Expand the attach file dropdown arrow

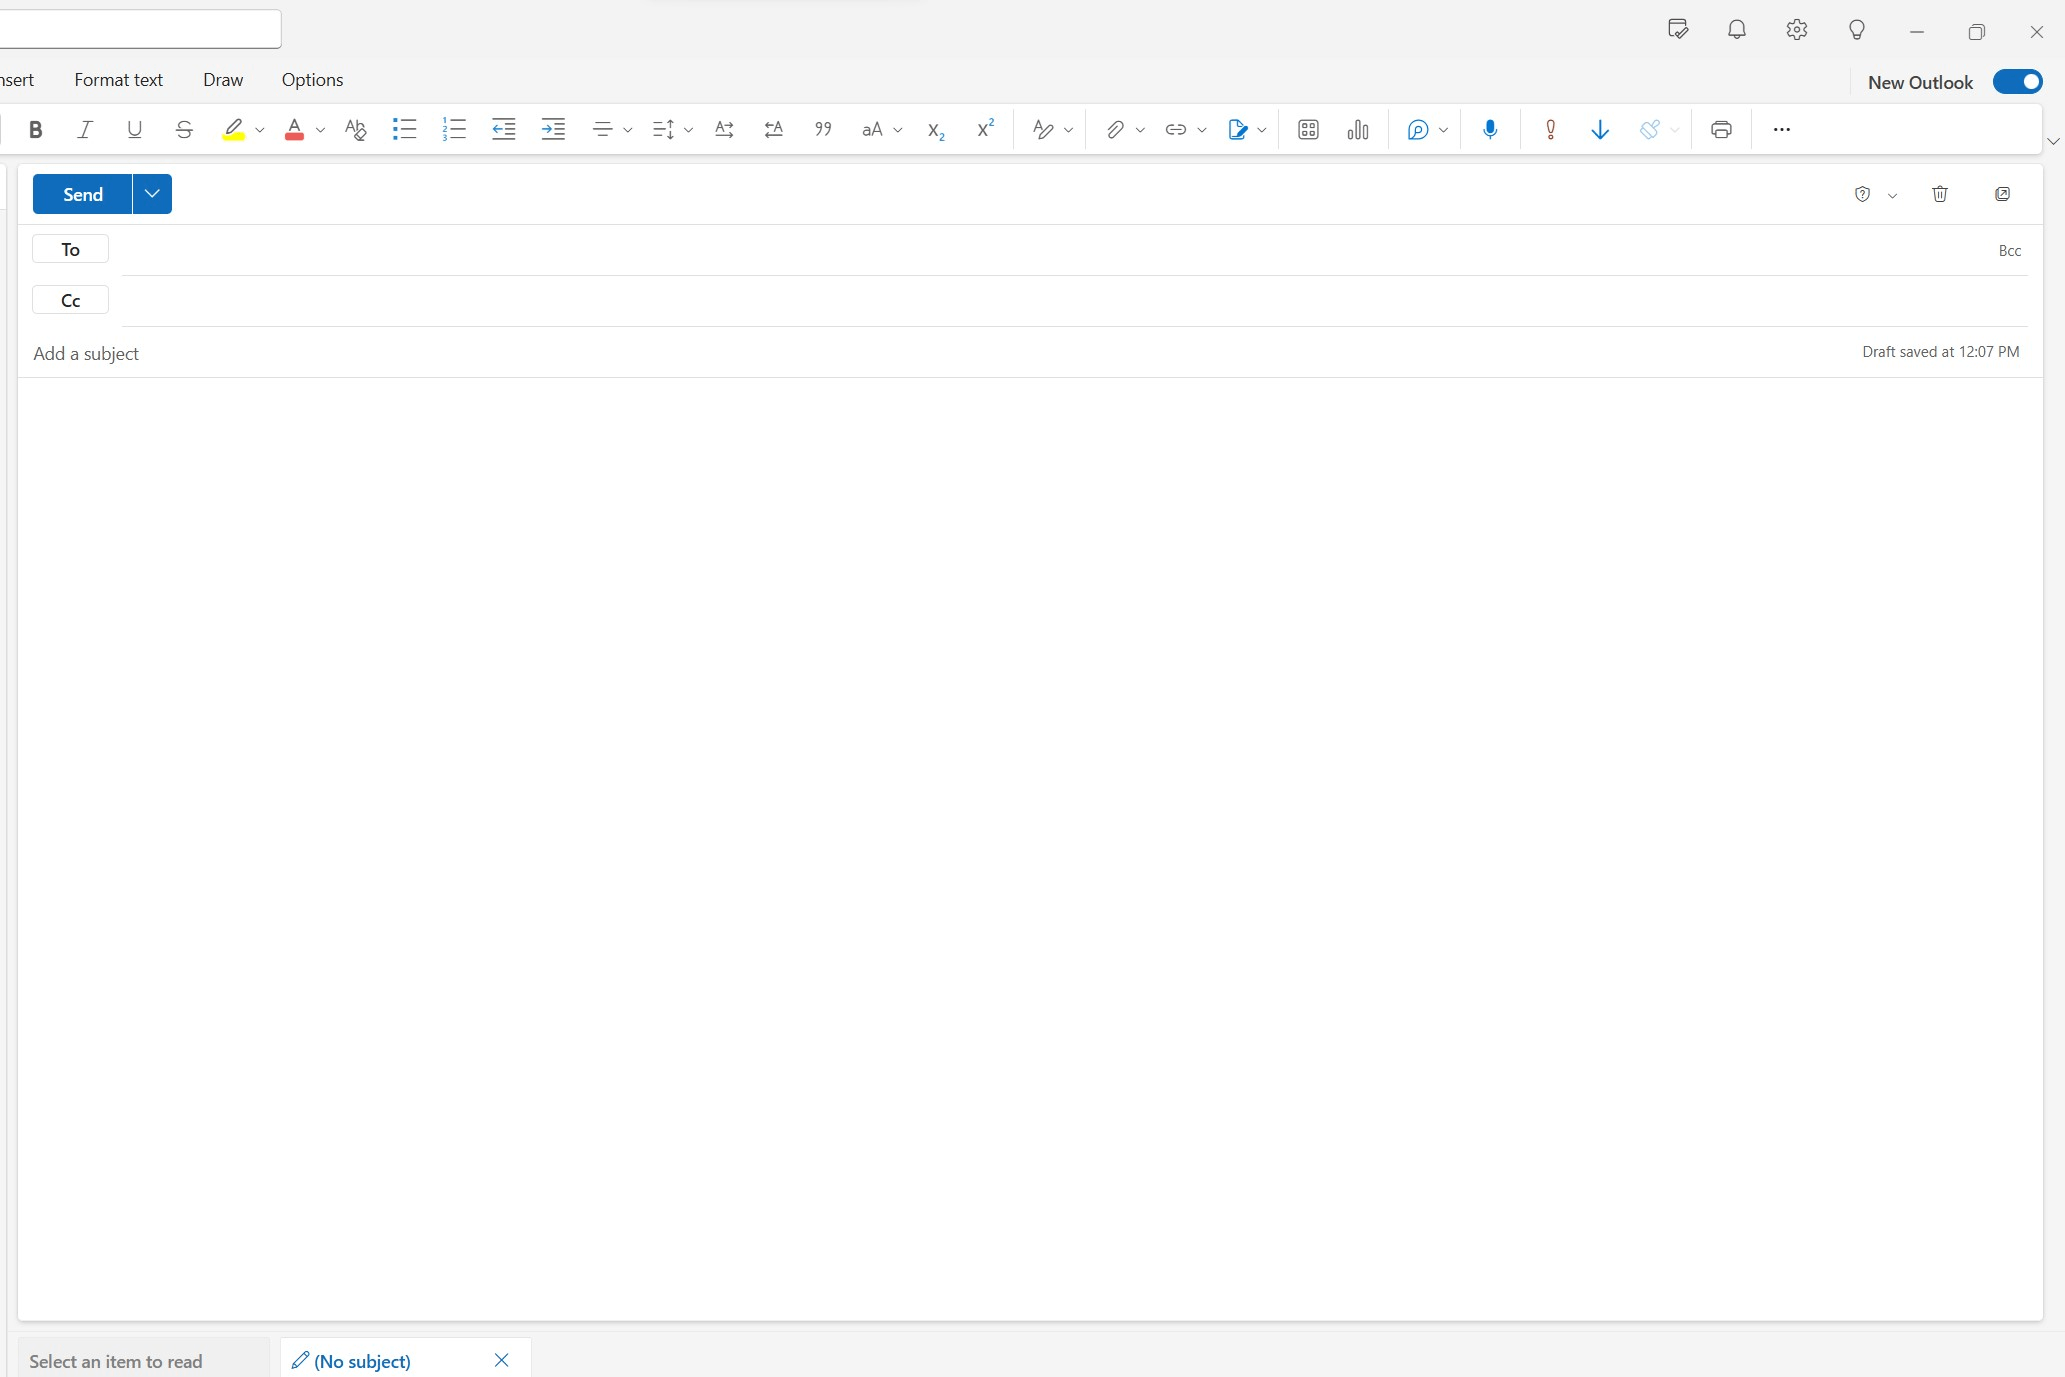point(1140,130)
